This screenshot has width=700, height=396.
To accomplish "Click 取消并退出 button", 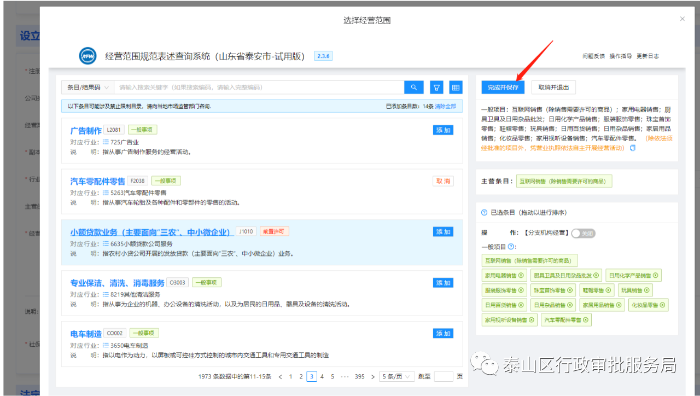I will [x=554, y=88].
